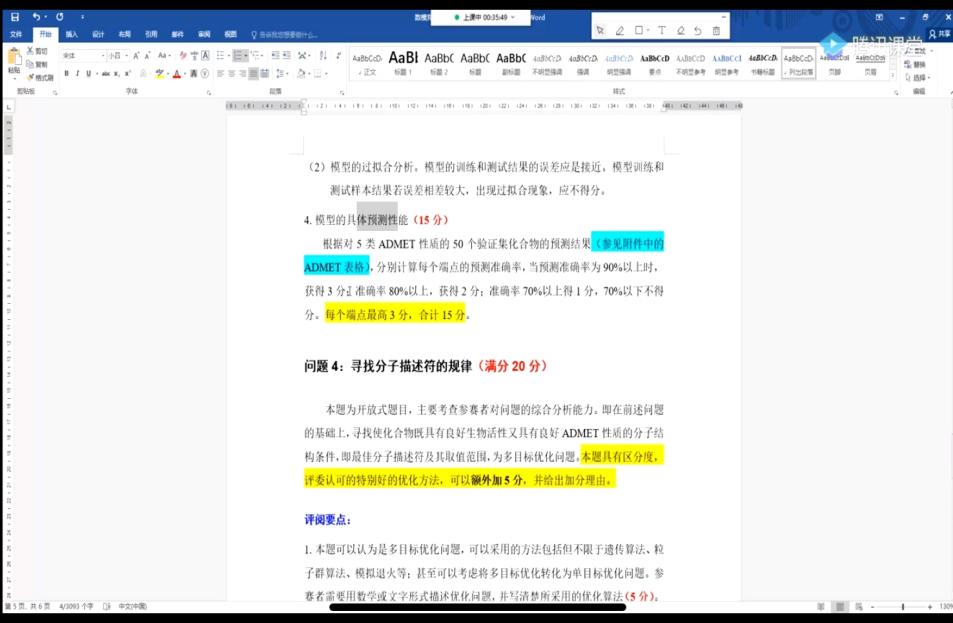The width and height of the screenshot is (953, 623).
Task: Click the Cut scissors icon
Action: (x=31, y=51)
